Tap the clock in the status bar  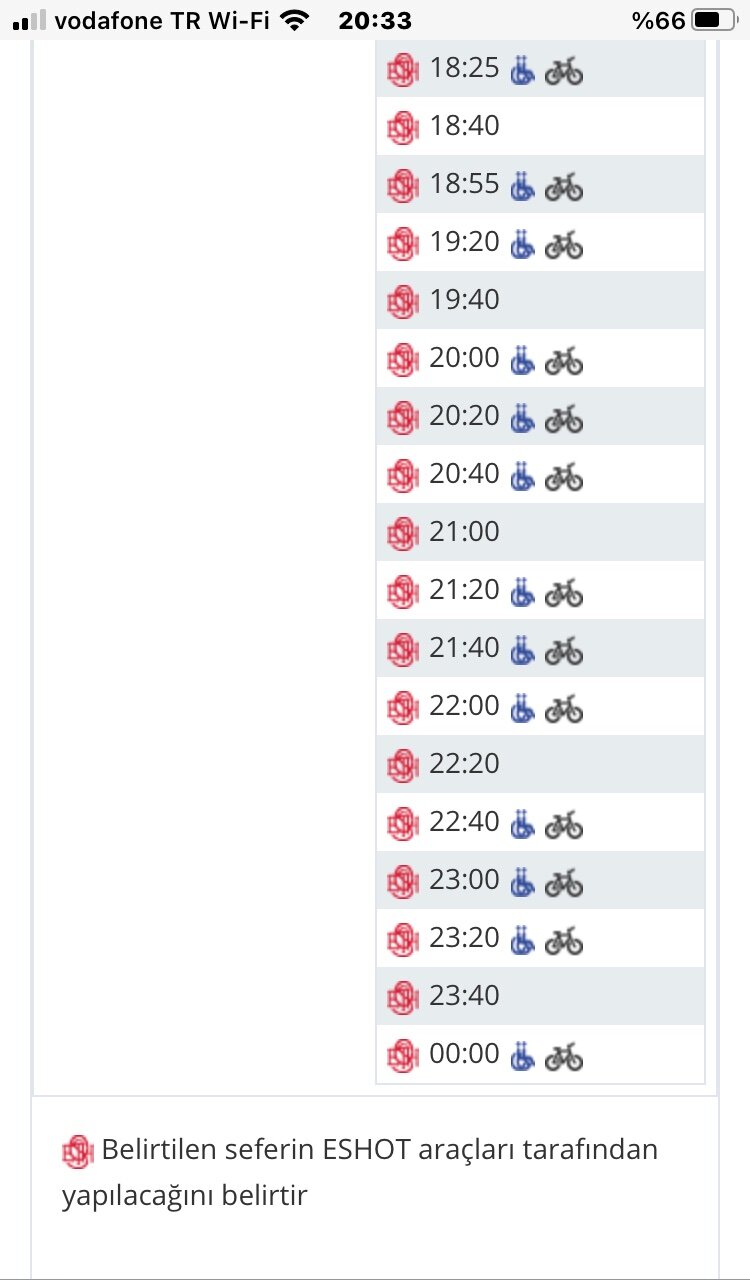(x=375, y=20)
